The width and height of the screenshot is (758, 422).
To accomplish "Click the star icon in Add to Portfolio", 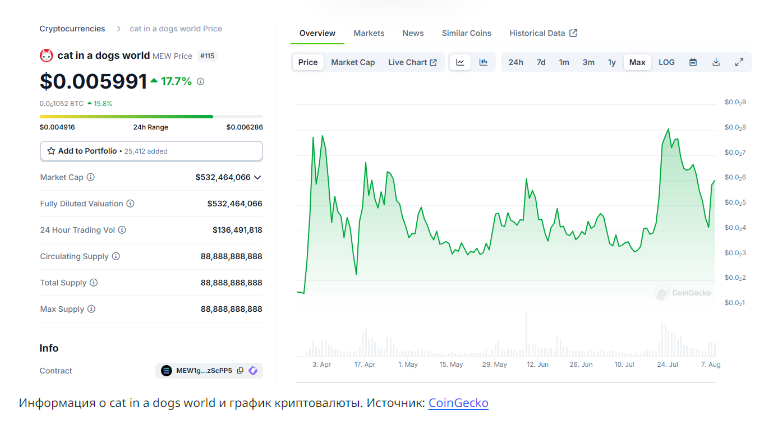I will click(51, 151).
